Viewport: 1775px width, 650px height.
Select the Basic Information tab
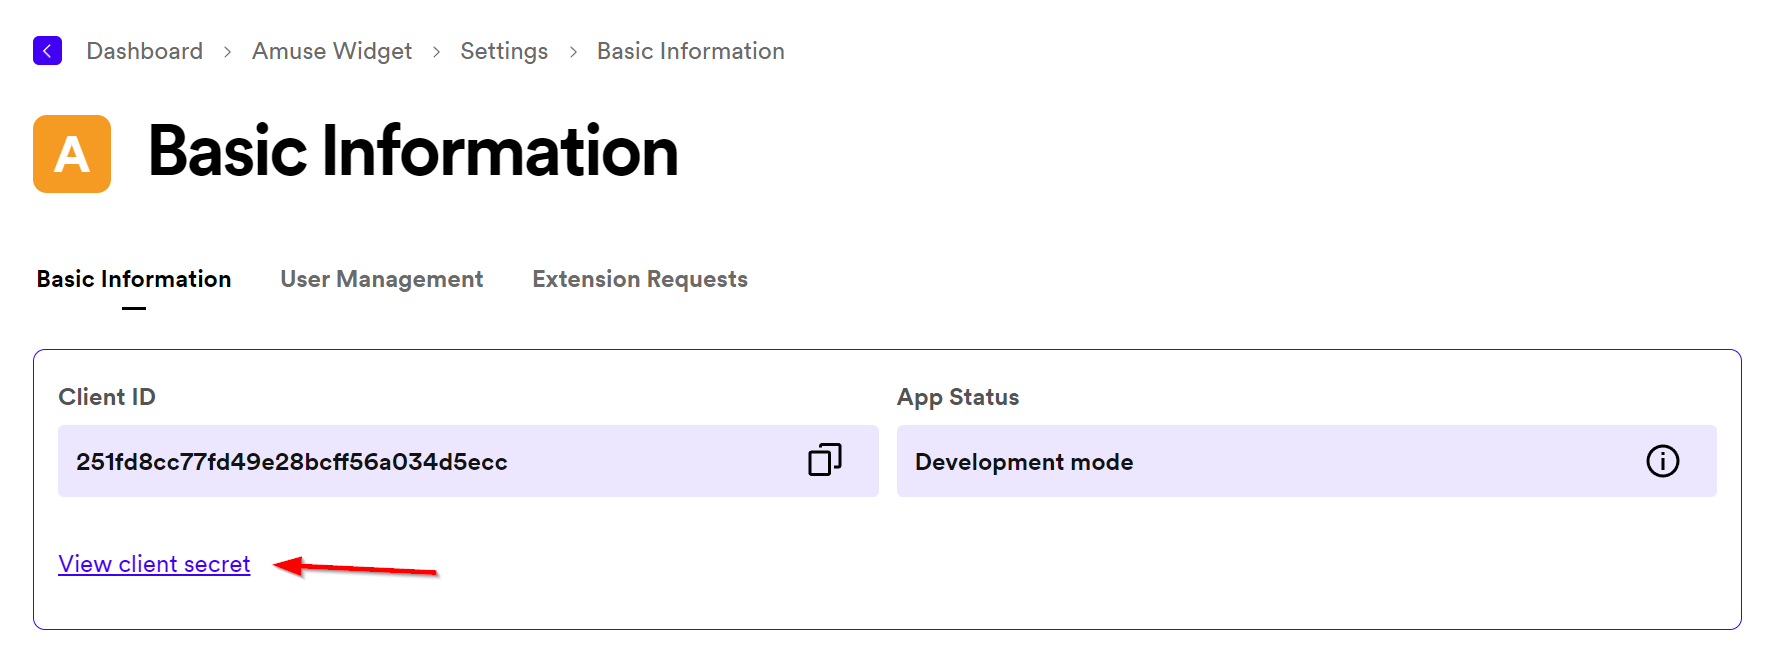[x=134, y=279]
